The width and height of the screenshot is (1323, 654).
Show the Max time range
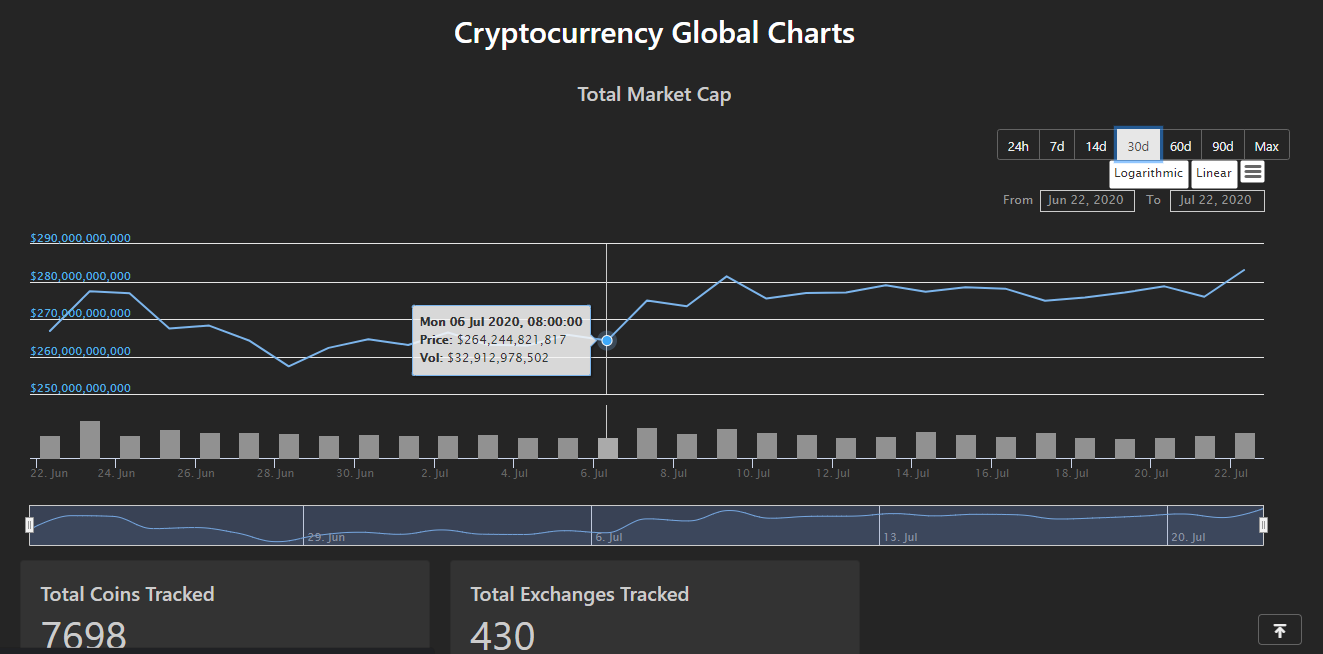[x=1267, y=146]
